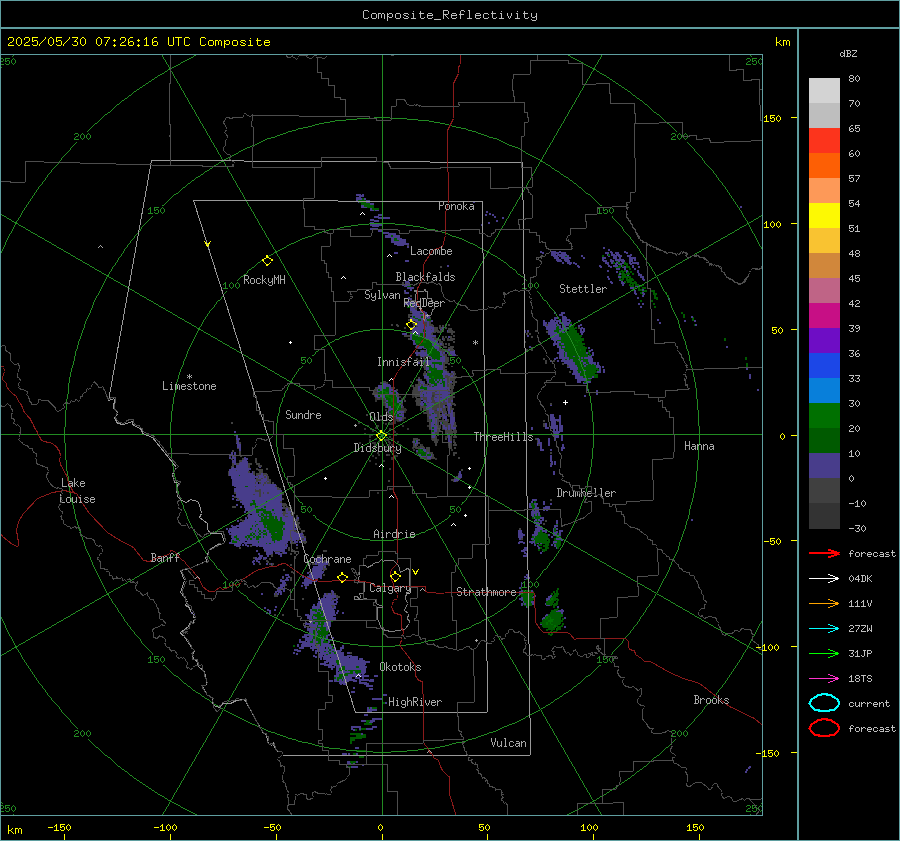The width and height of the screenshot is (900, 841).
Task: Click the cyan current ellipse icon
Action: [x=824, y=703]
